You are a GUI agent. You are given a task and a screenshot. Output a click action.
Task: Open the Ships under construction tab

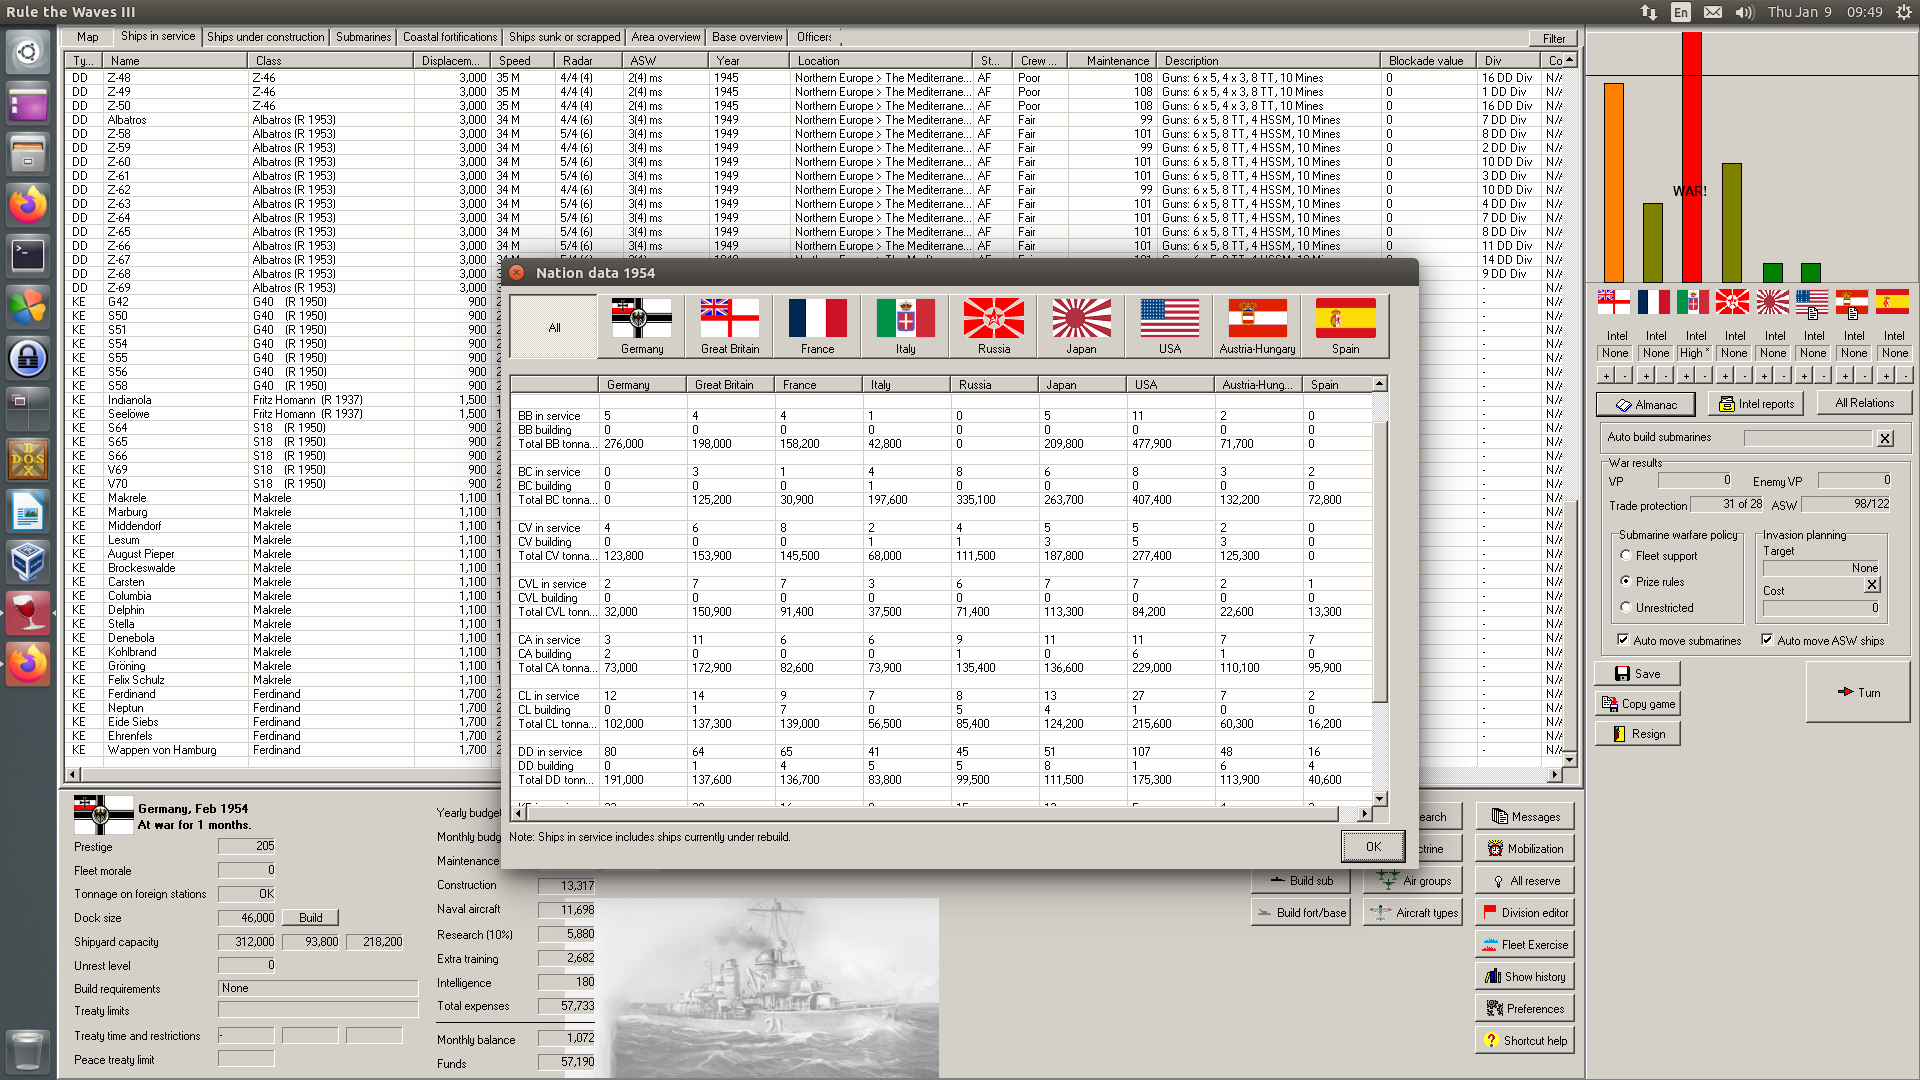(x=266, y=37)
